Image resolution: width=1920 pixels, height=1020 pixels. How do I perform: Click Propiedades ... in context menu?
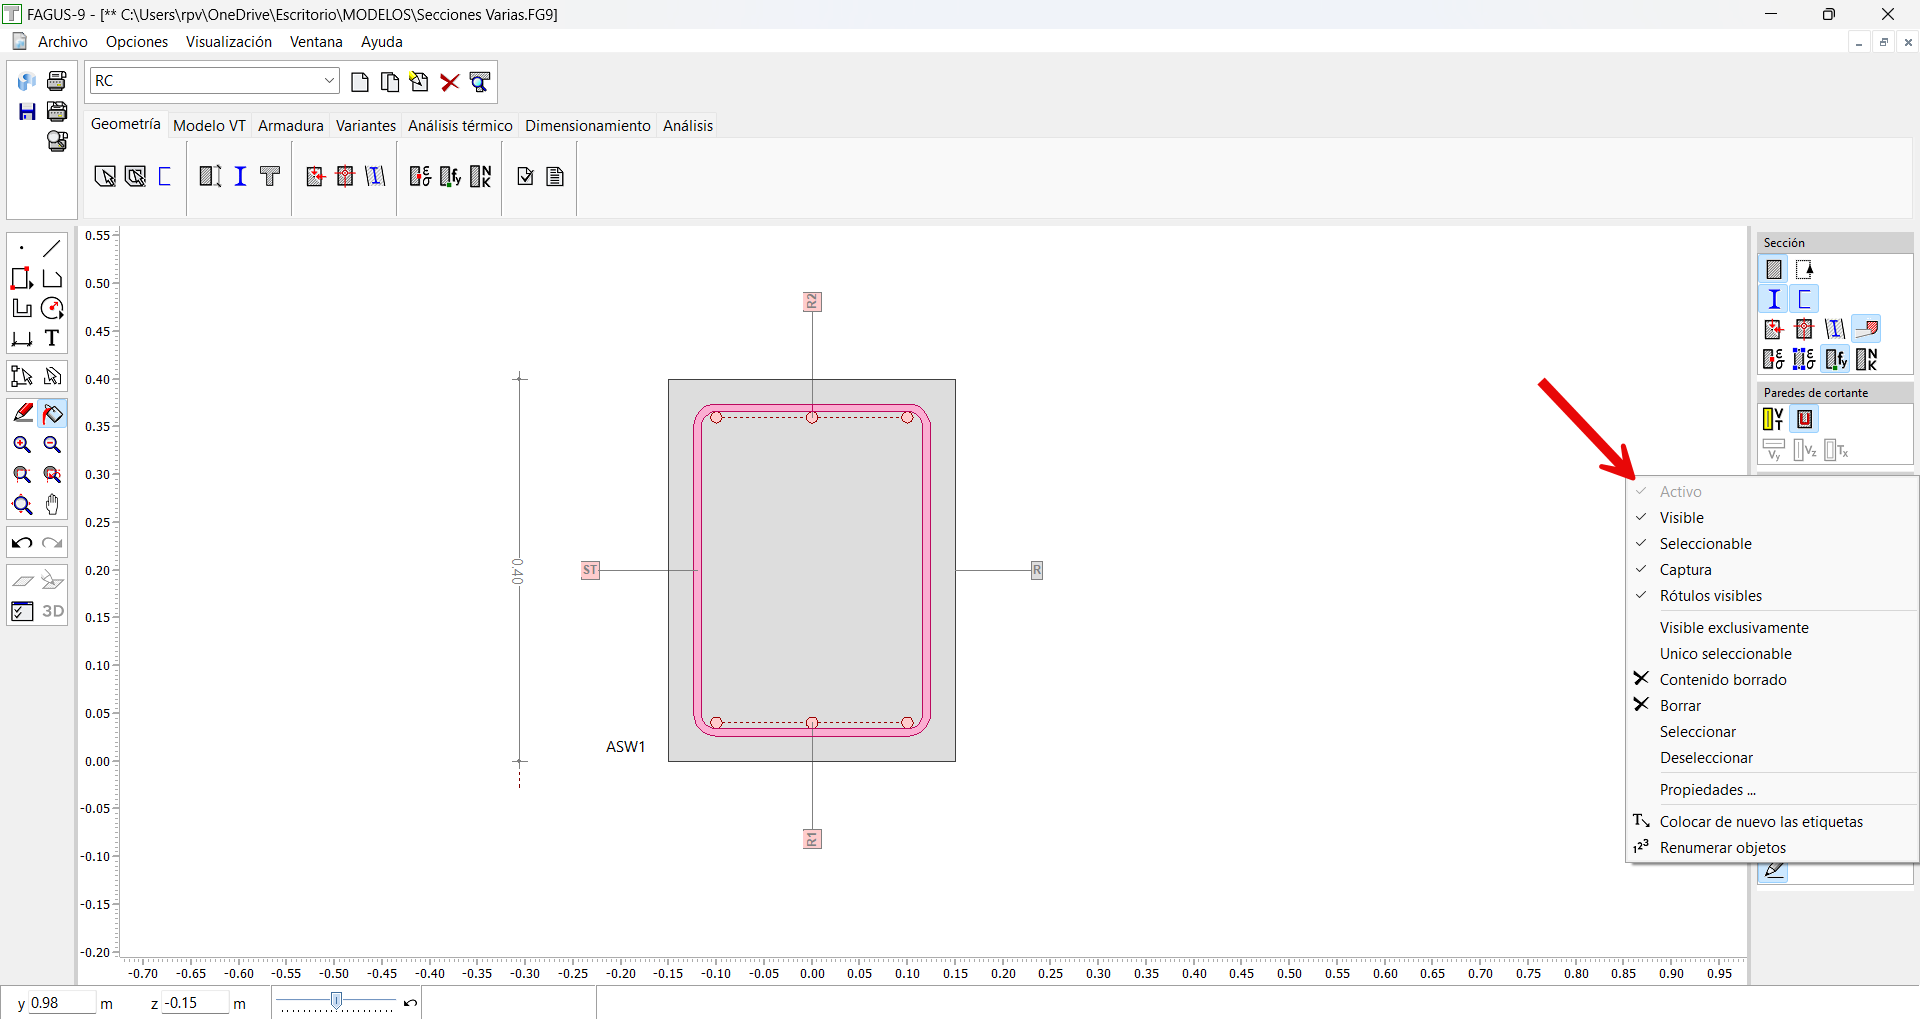(x=1707, y=790)
